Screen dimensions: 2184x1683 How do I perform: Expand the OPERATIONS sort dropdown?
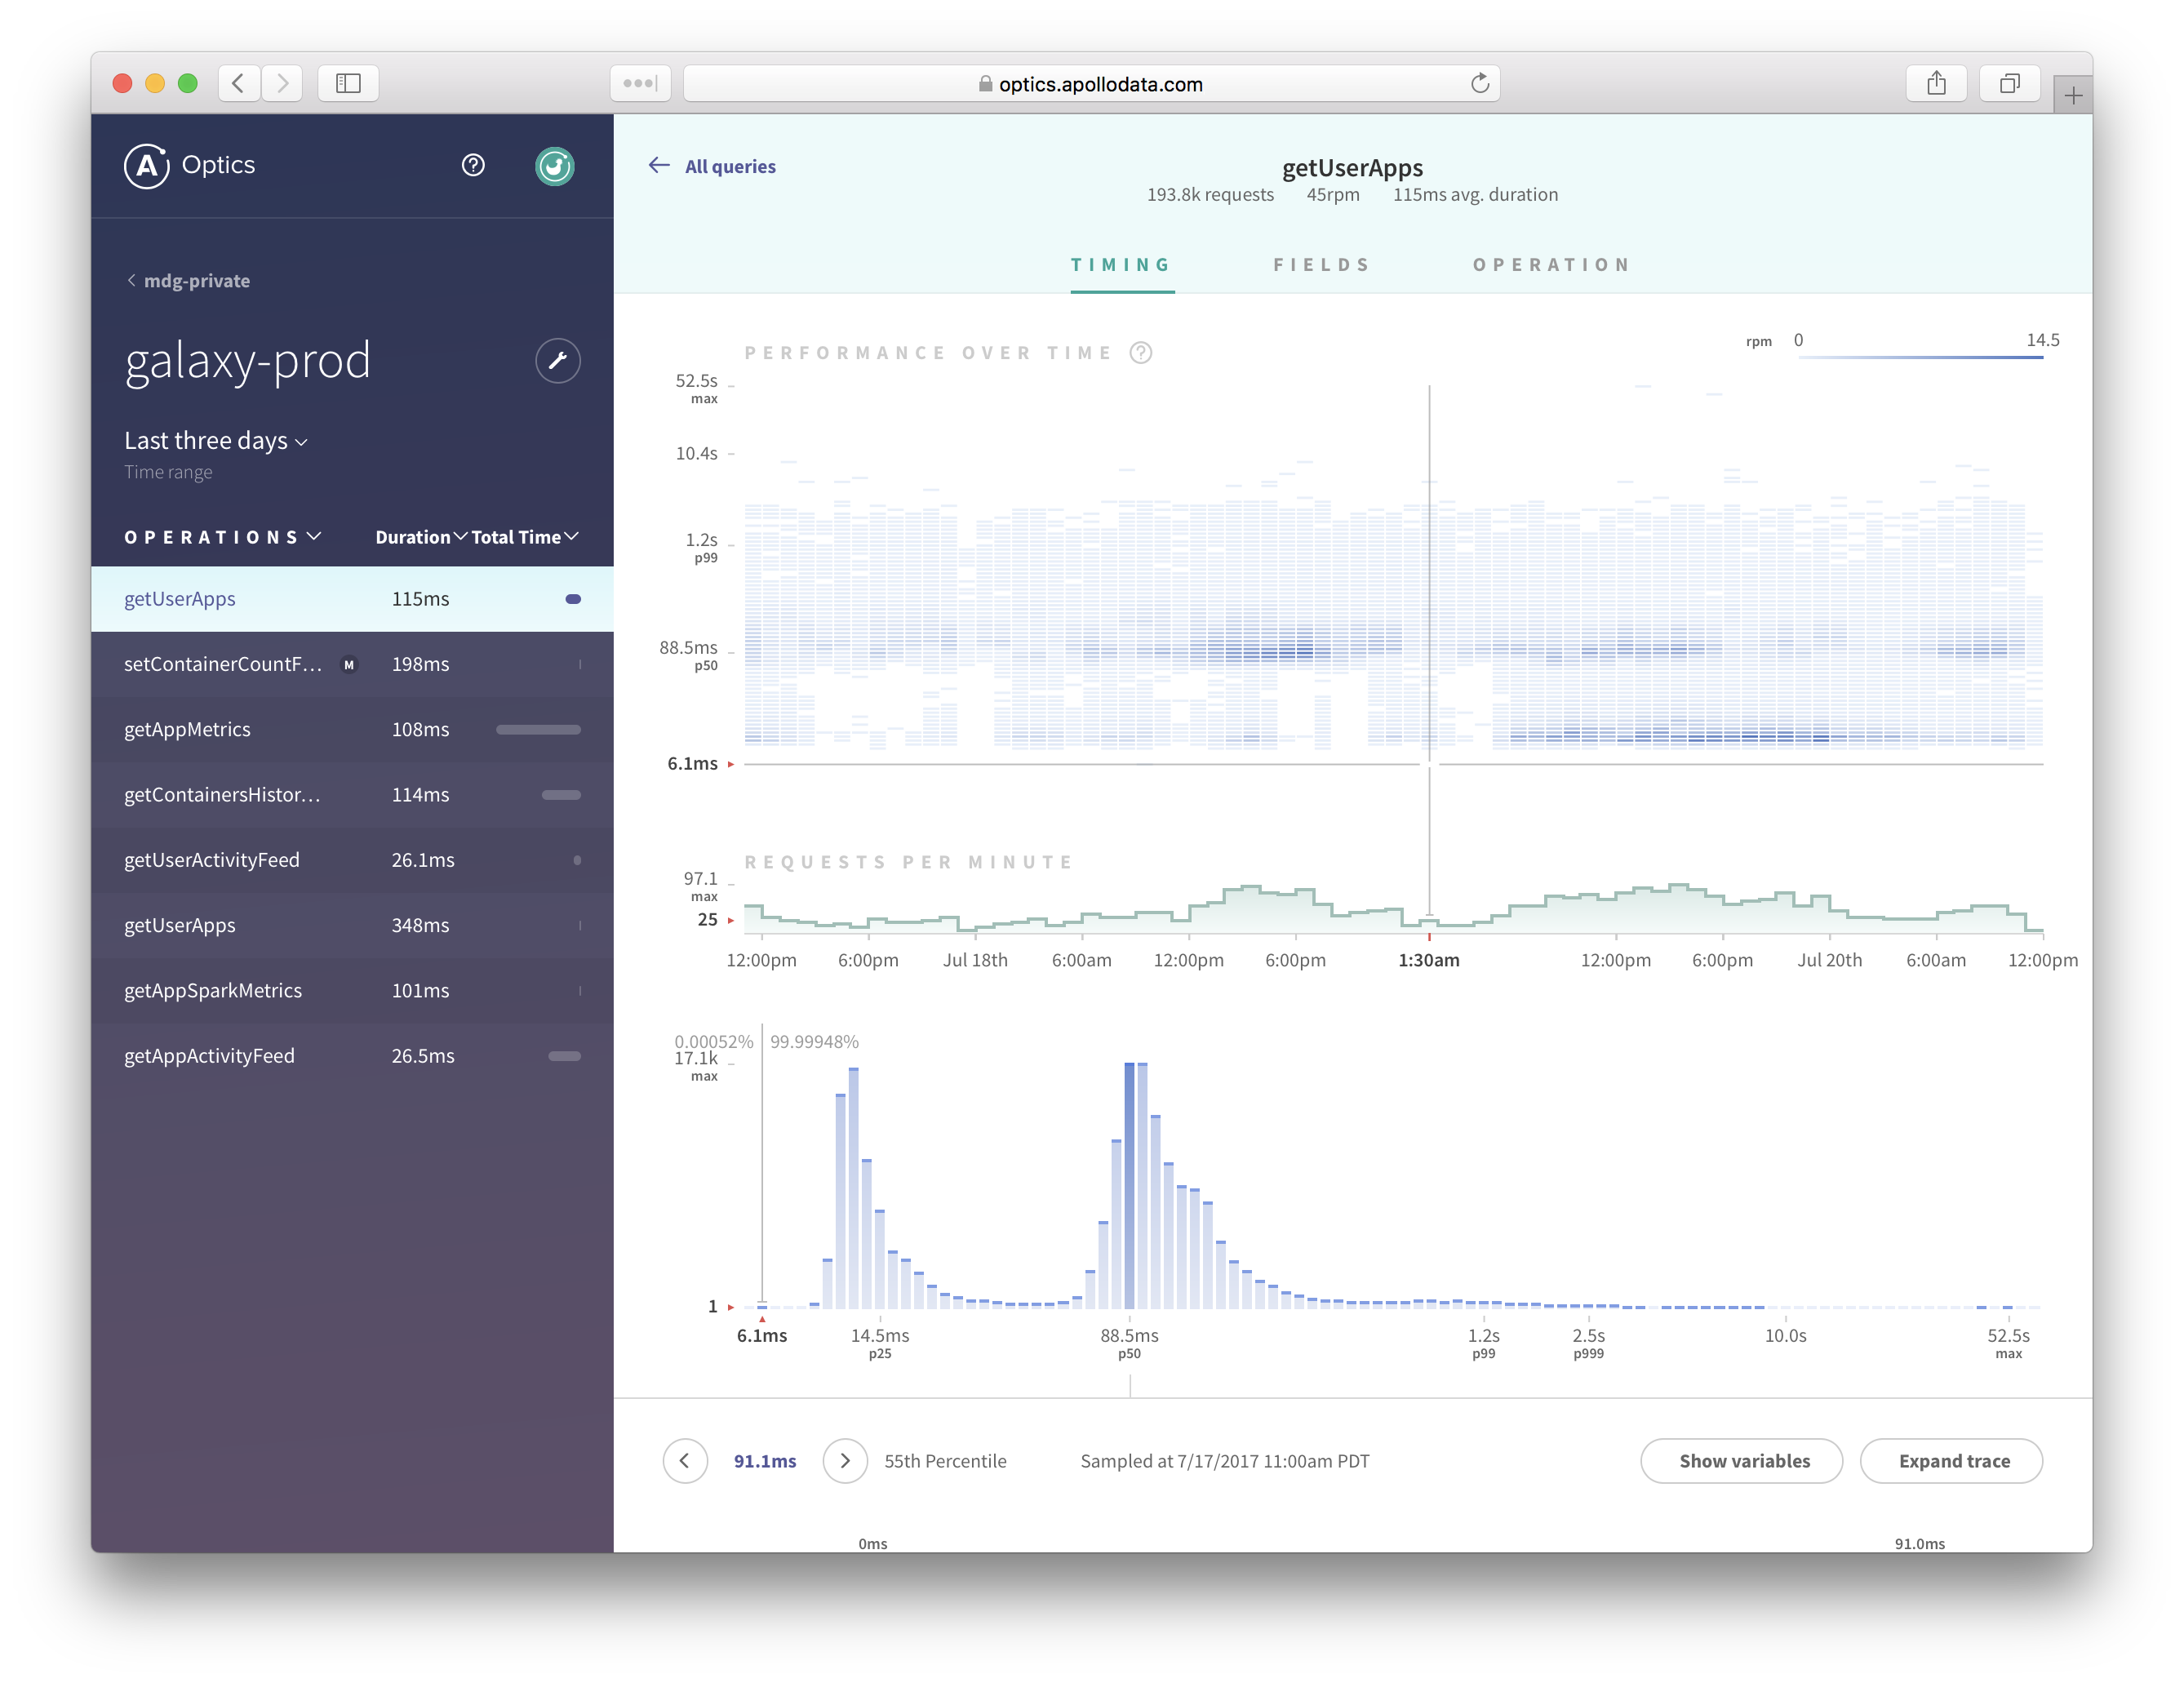pyautogui.click(x=222, y=537)
